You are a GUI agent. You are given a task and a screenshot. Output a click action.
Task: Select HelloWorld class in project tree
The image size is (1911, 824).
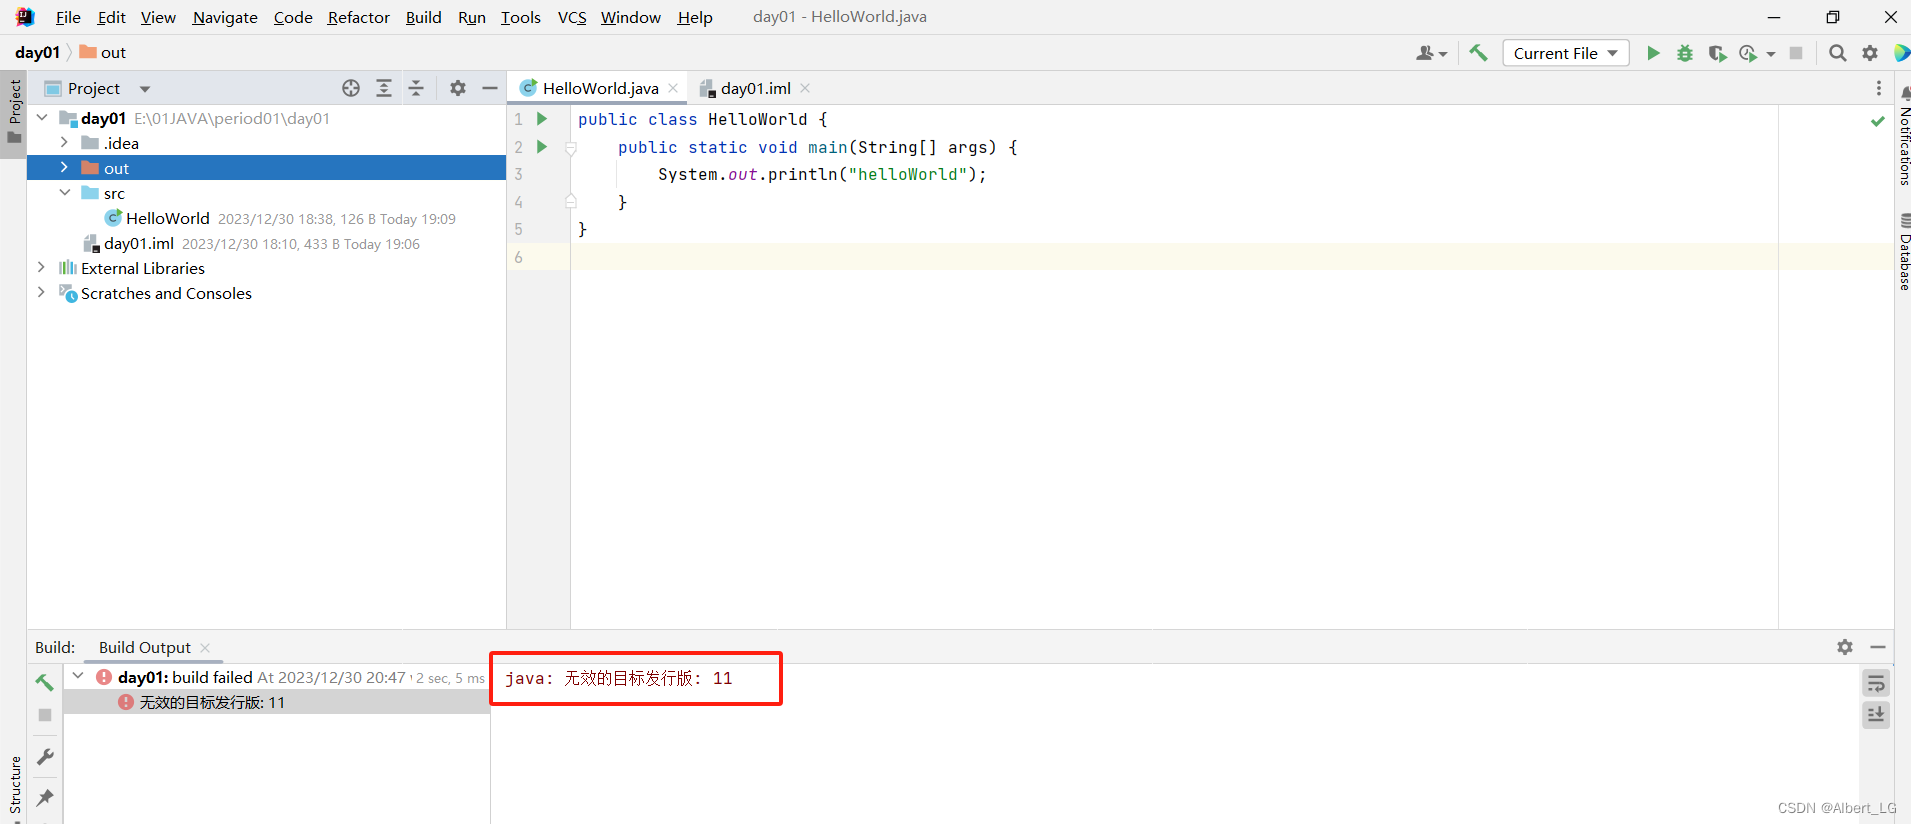[167, 218]
